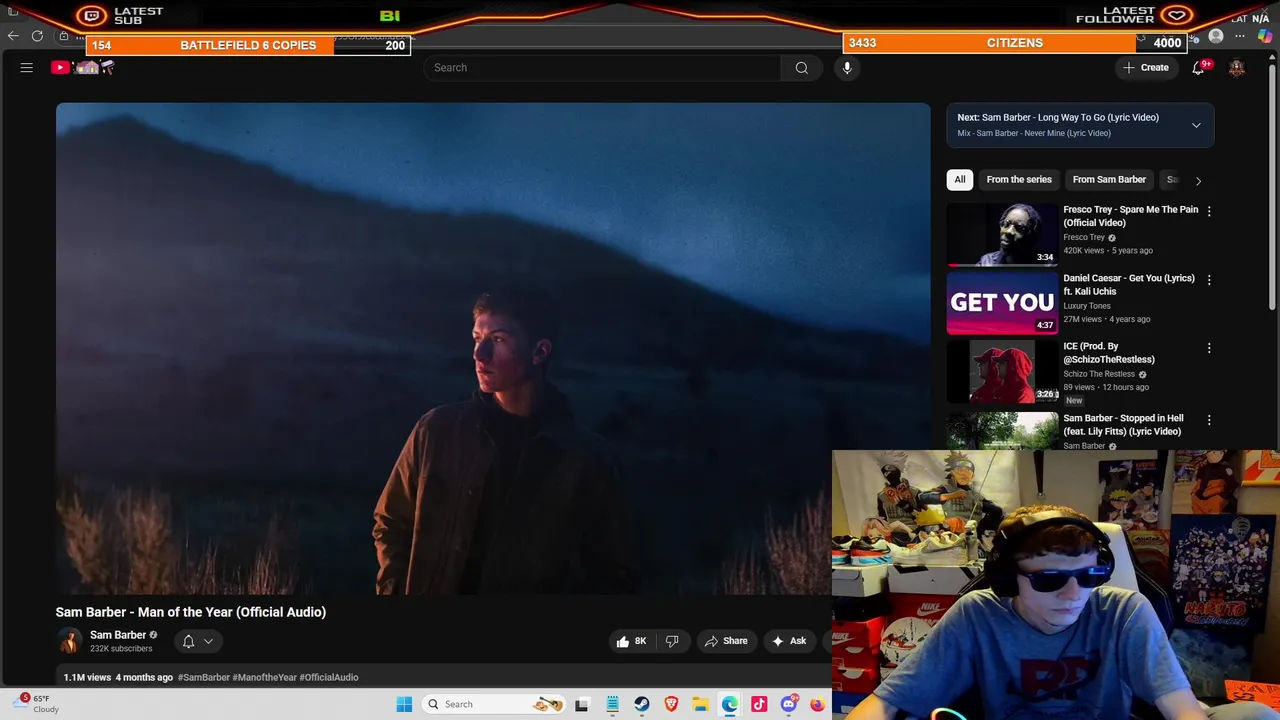Open Fresco Trey channel link

1084,238
